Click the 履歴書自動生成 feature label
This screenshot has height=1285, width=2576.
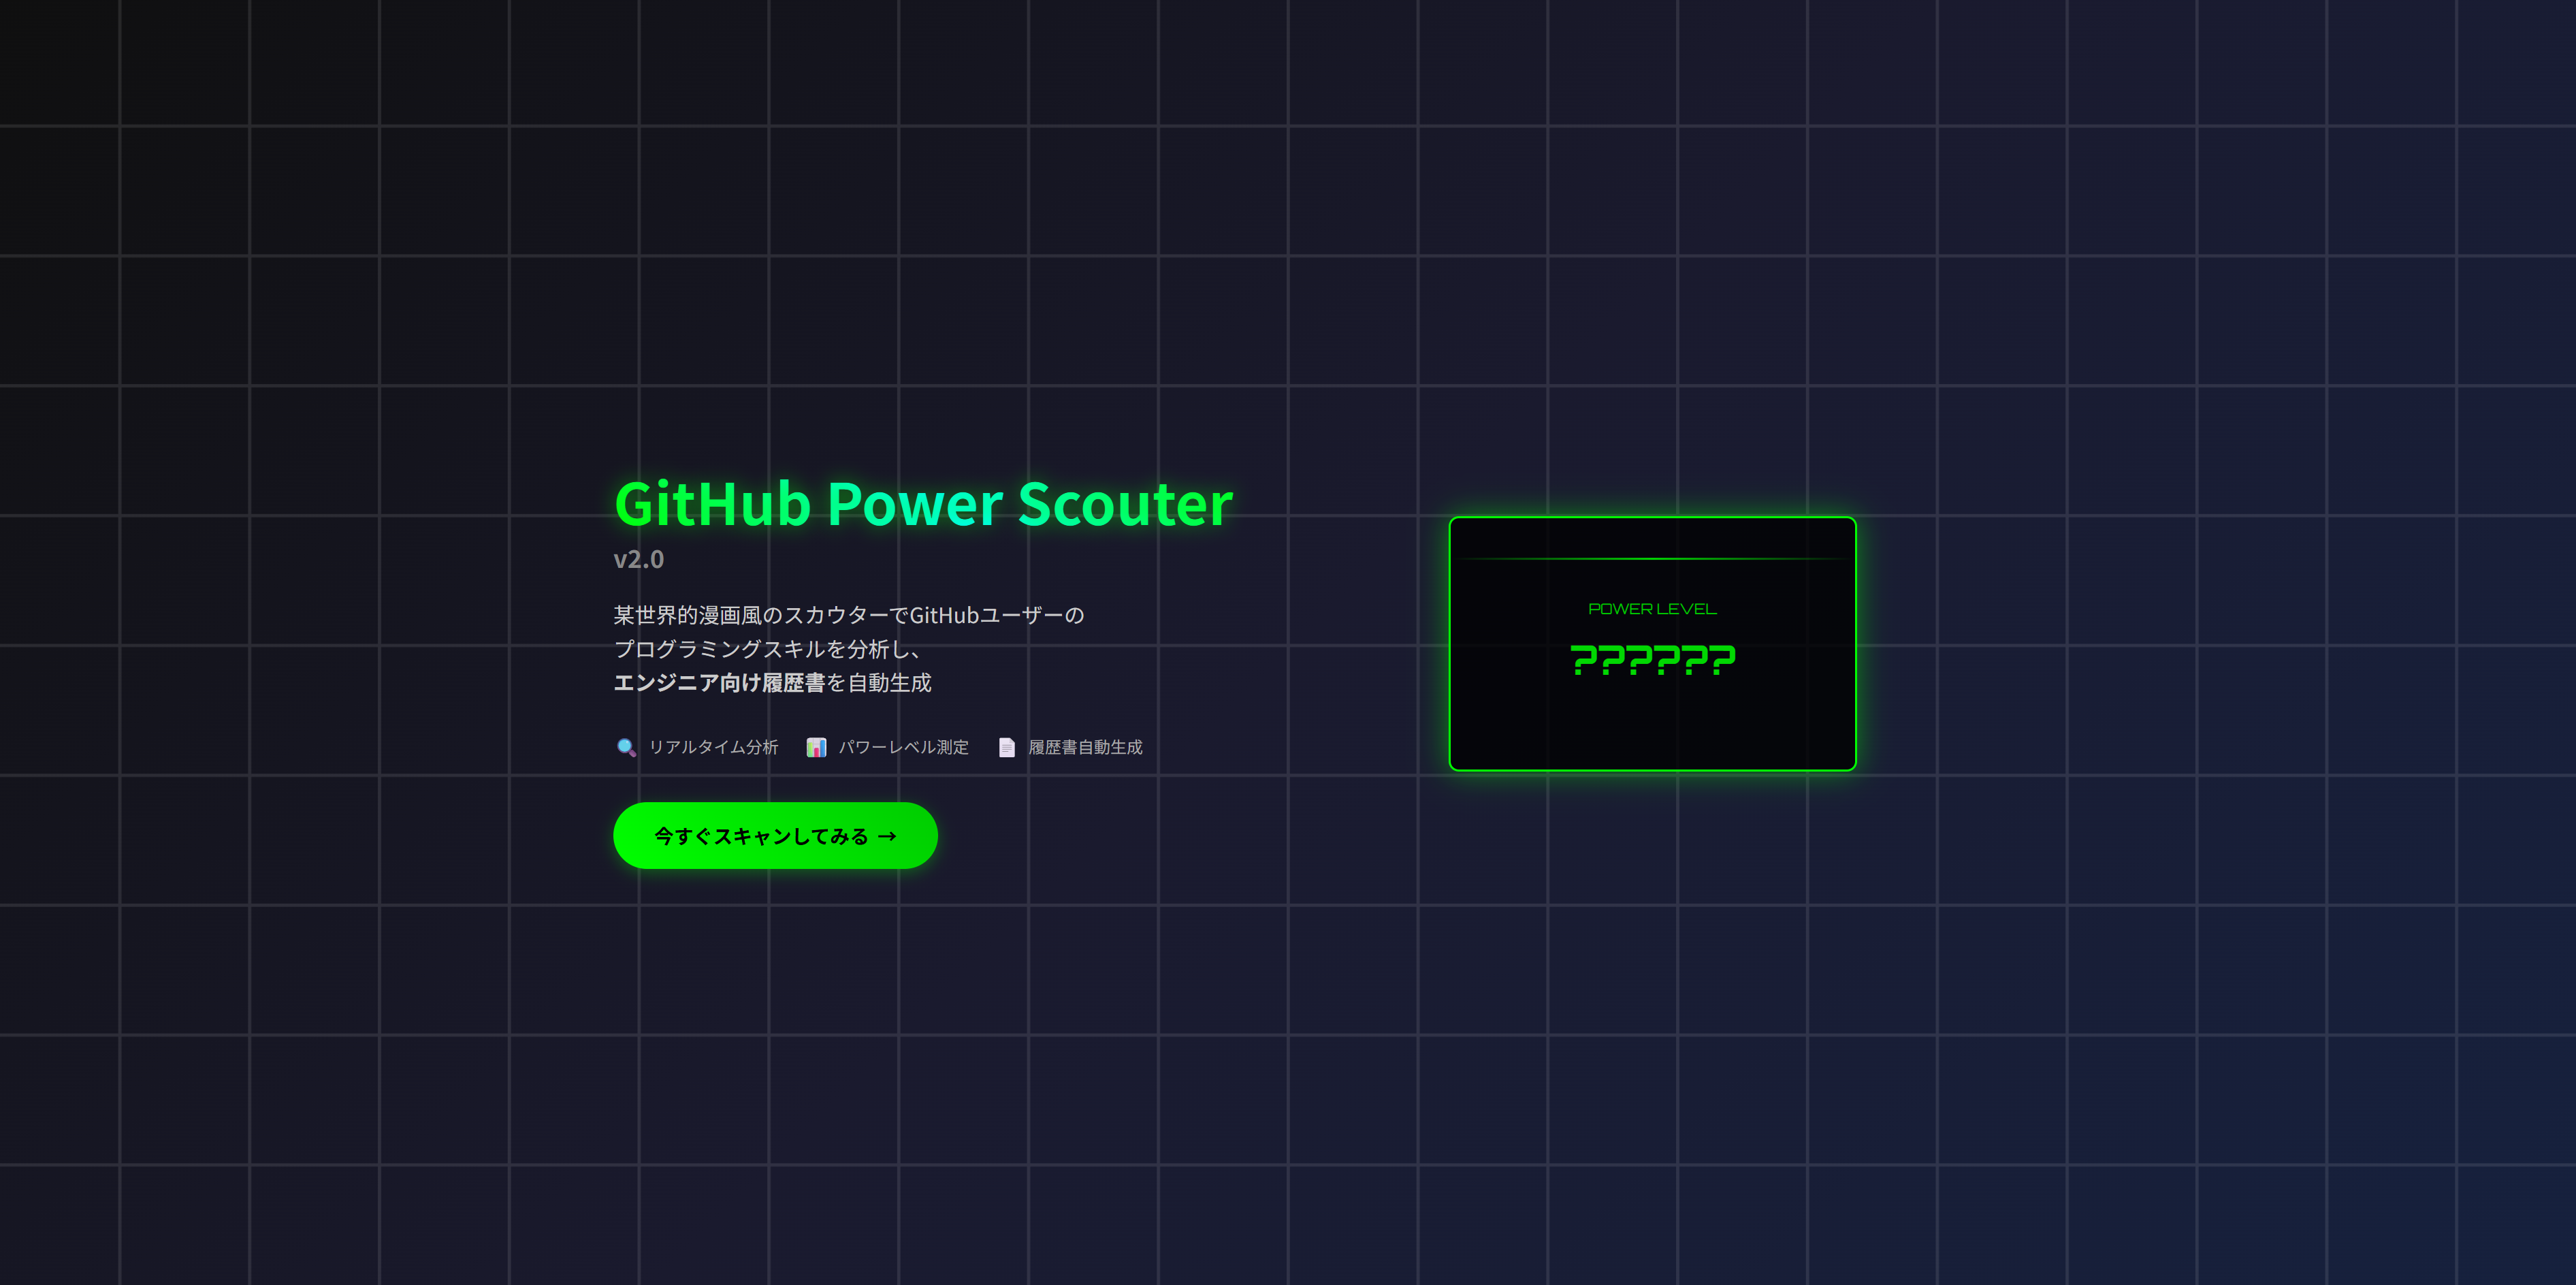pos(1085,747)
